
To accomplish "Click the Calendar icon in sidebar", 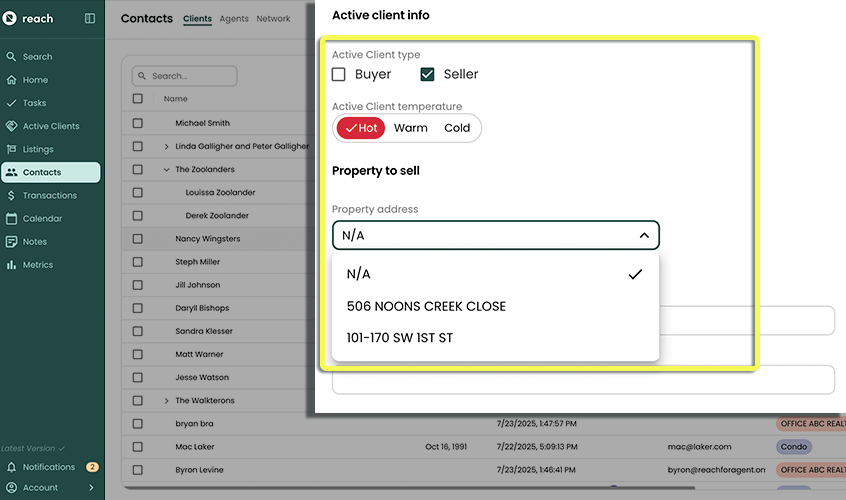I will click(x=12, y=218).
